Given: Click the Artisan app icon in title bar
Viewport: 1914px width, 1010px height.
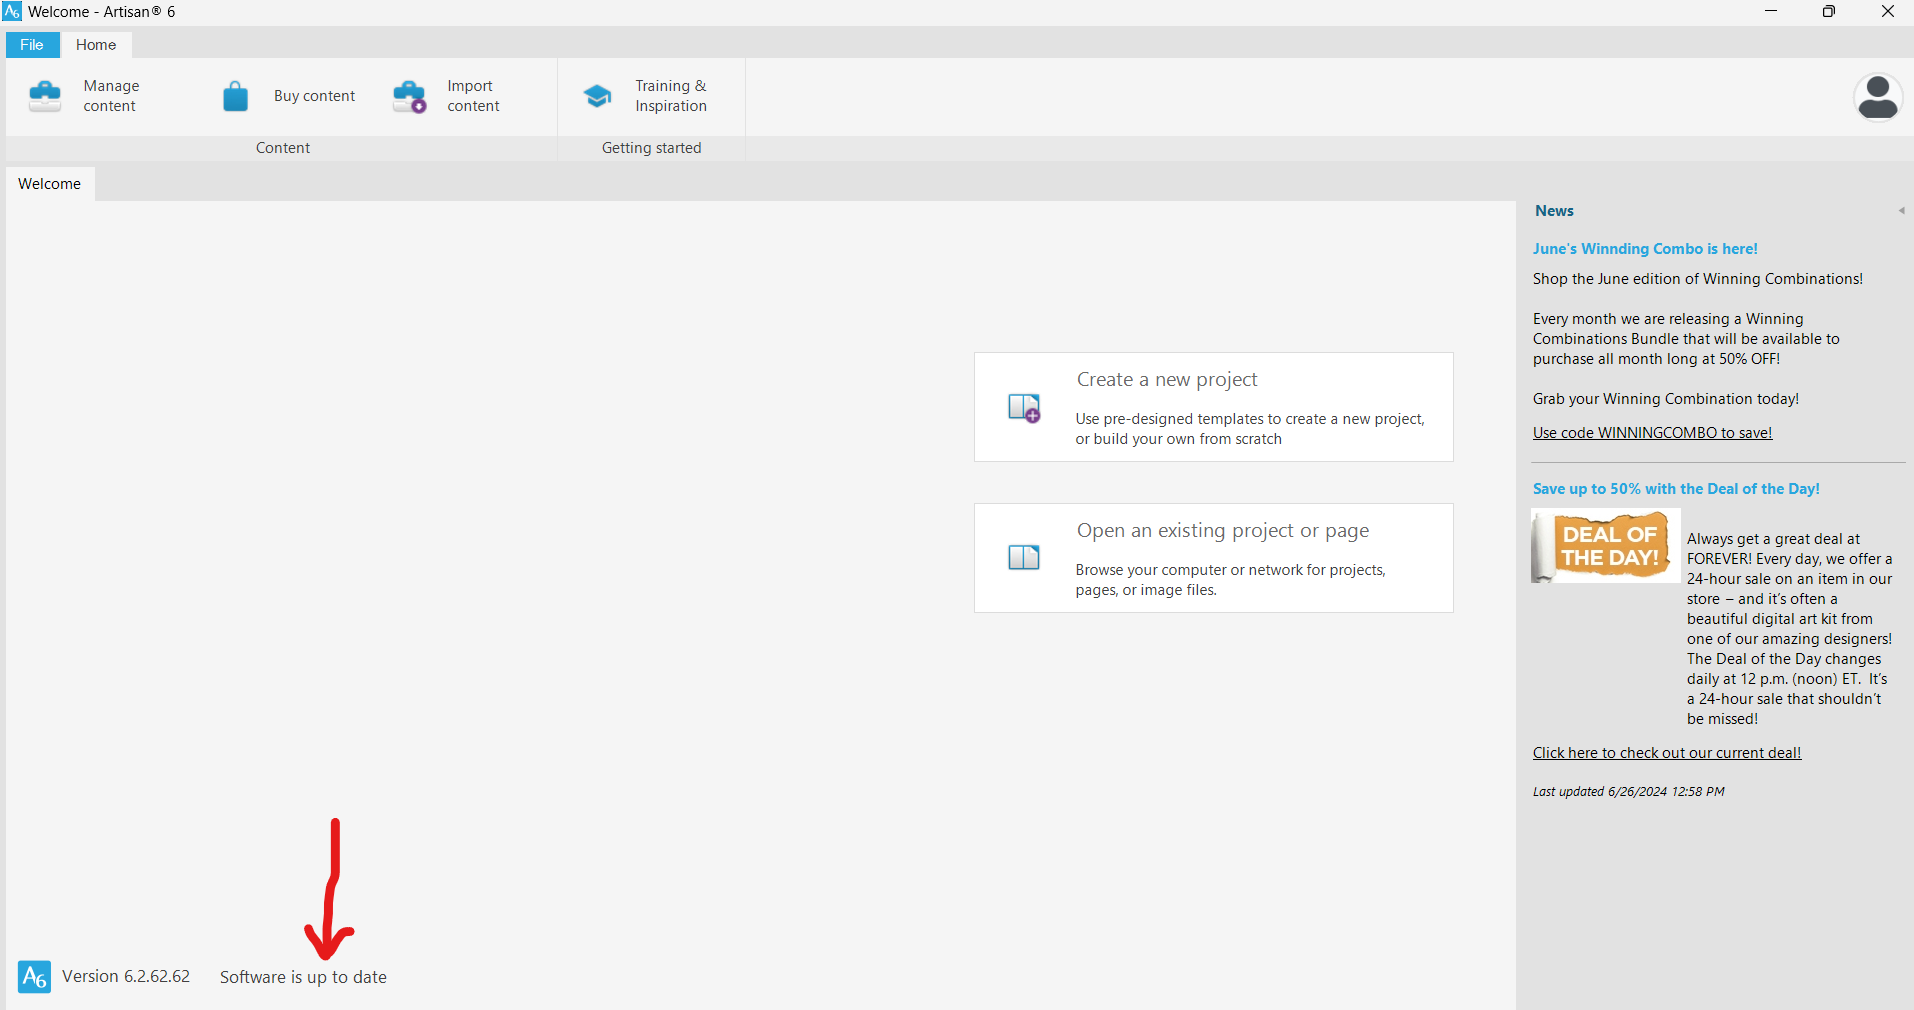Looking at the screenshot, I should pyautogui.click(x=12, y=12).
